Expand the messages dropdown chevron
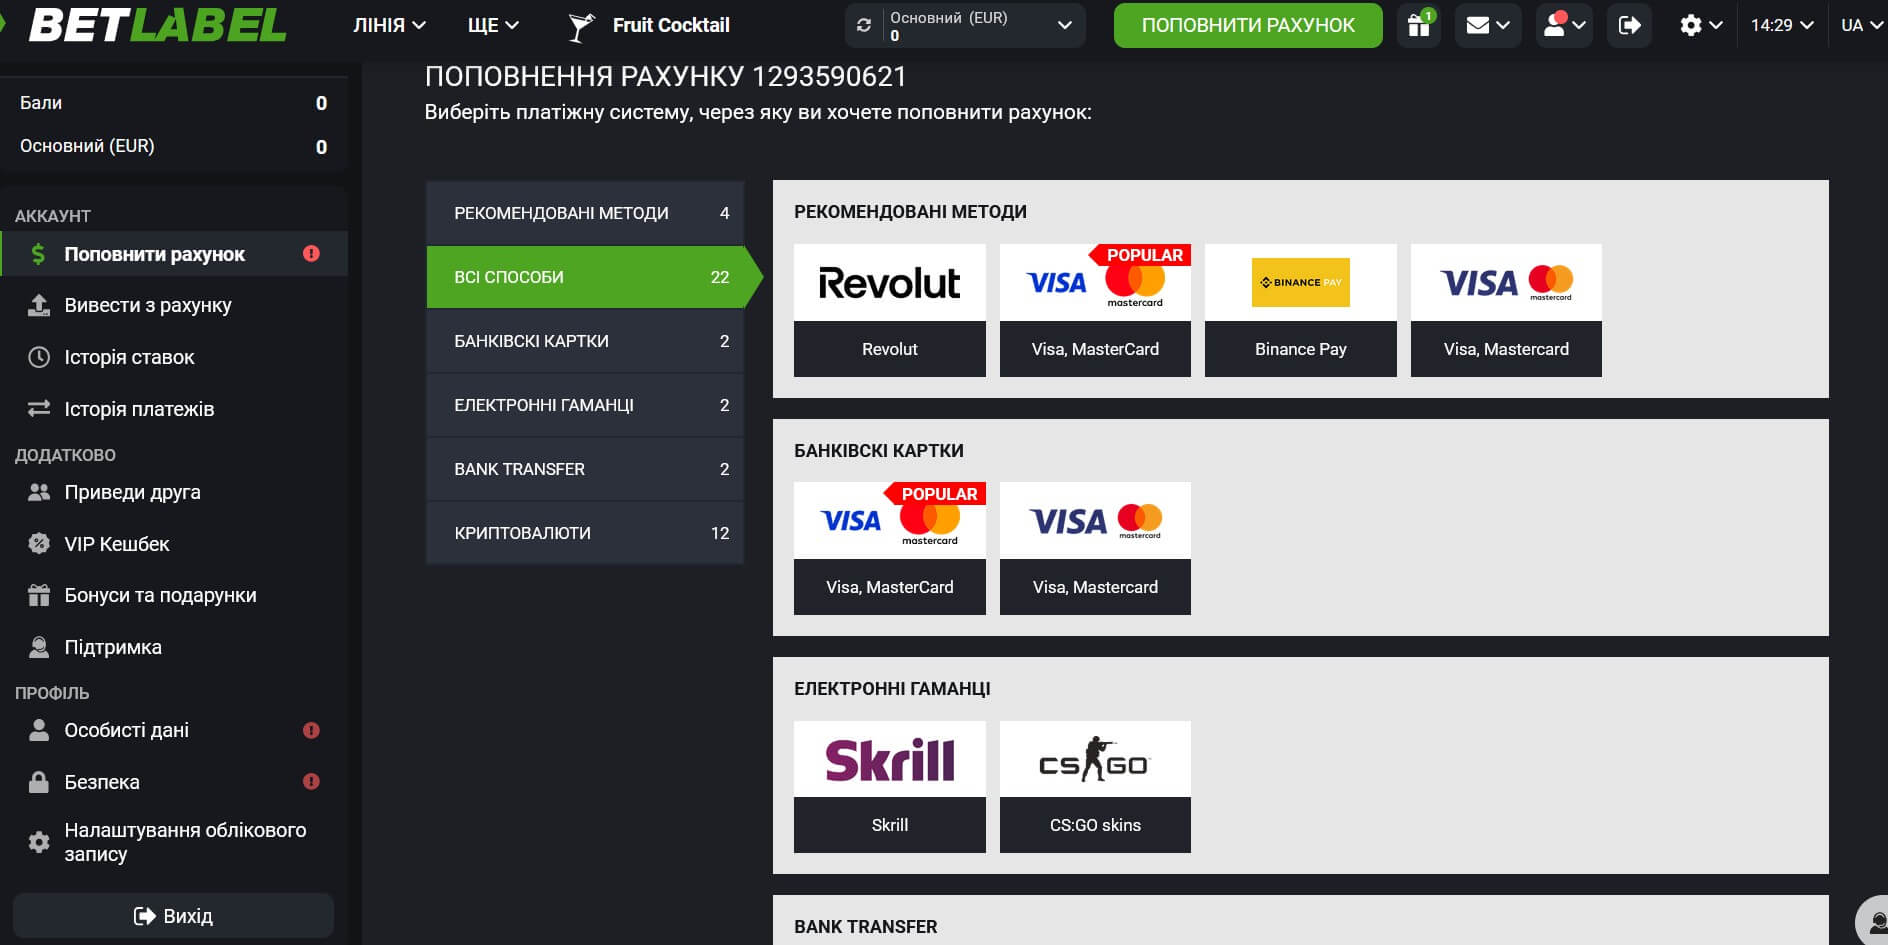 pyautogui.click(x=1503, y=25)
